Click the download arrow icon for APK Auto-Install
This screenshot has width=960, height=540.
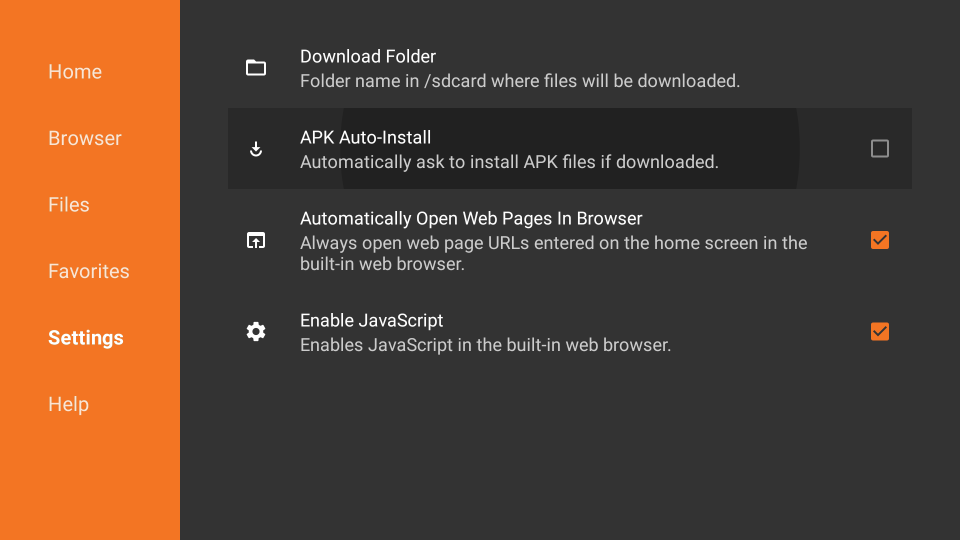click(256, 149)
